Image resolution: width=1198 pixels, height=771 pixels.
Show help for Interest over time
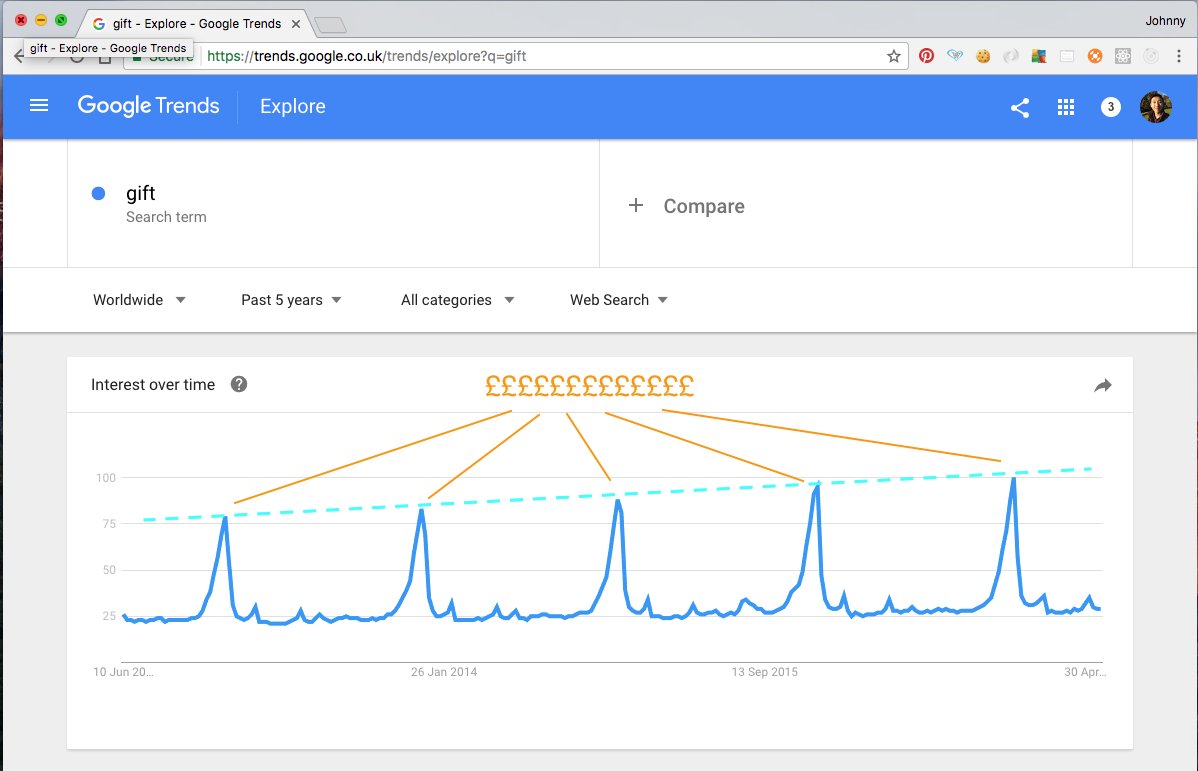click(239, 384)
